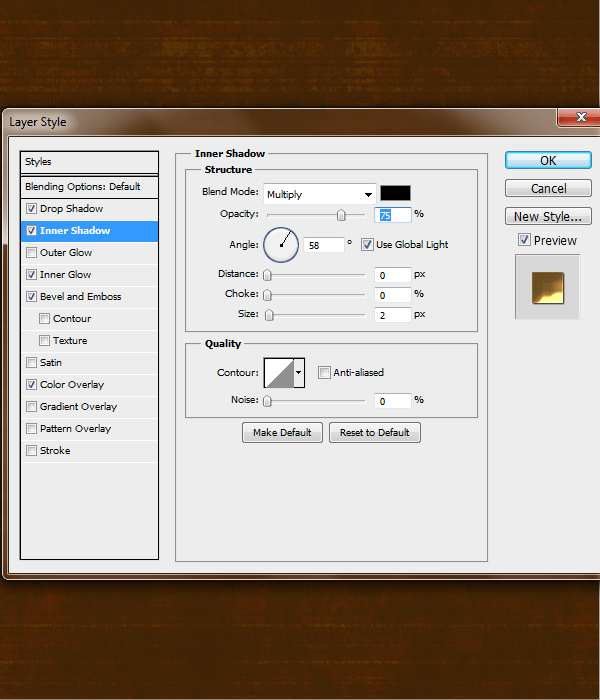The image size is (600, 700).
Task: Enable the Outer Glow checkbox
Action: (31, 253)
